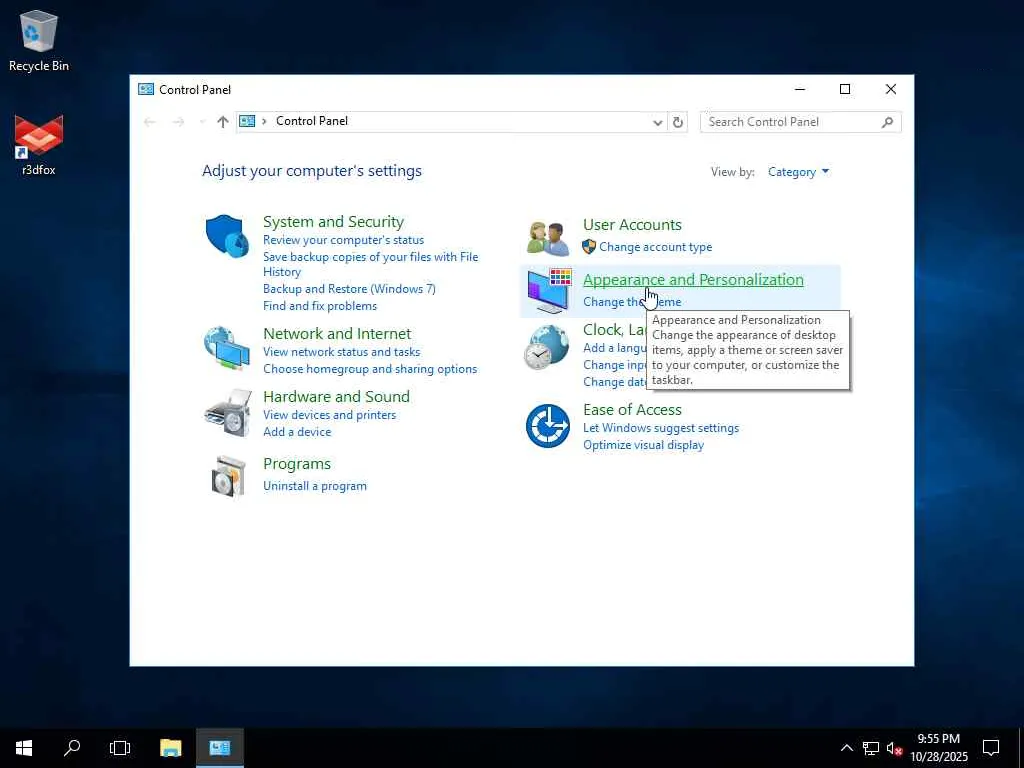Image resolution: width=1024 pixels, height=768 pixels.
Task: Open File Explorer from the taskbar
Action: [x=170, y=748]
